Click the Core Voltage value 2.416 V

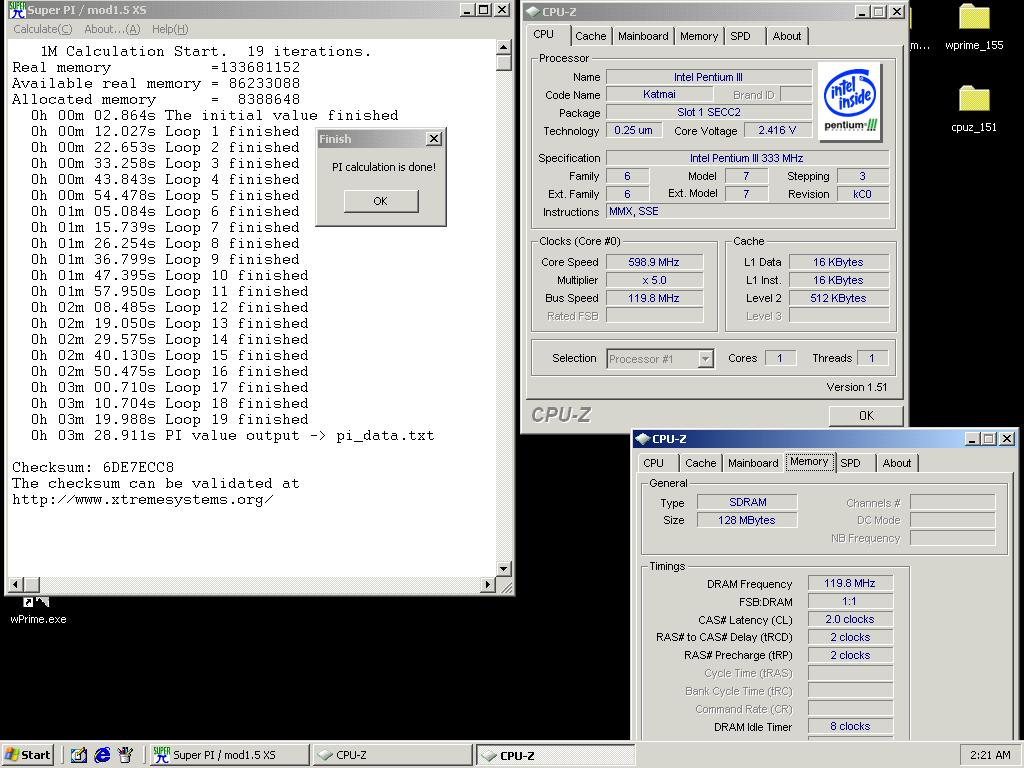pos(777,130)
